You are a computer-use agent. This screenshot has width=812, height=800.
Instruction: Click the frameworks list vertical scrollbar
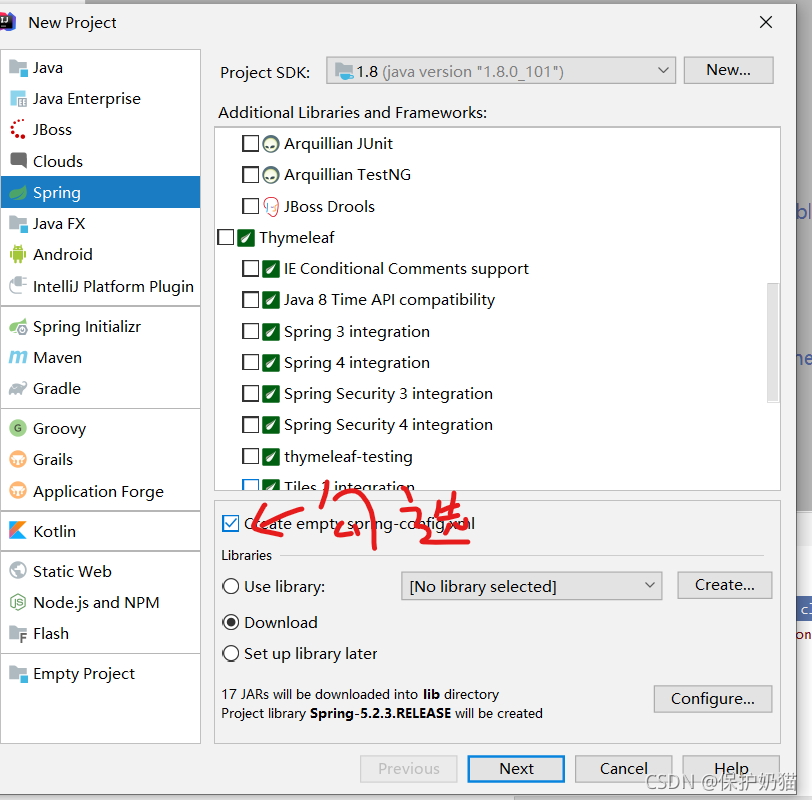772,342
